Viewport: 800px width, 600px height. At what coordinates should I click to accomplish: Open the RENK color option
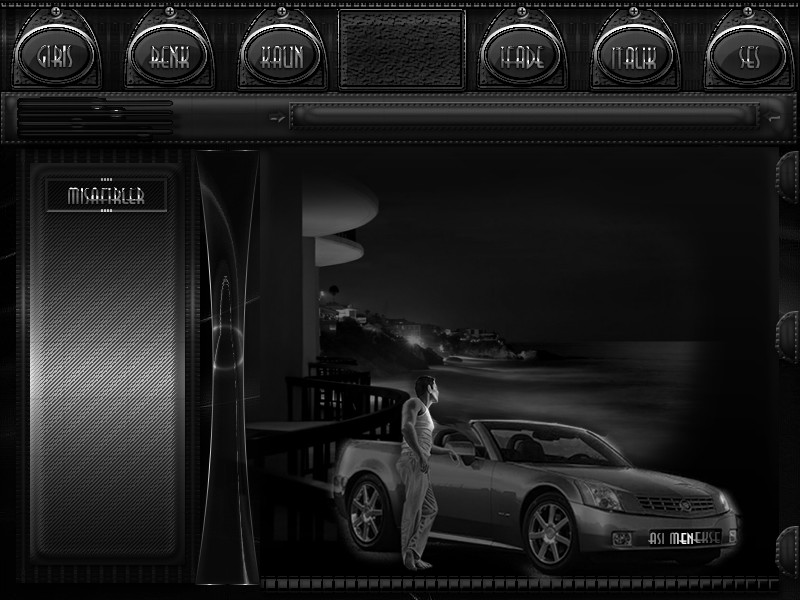click(168, 57)
